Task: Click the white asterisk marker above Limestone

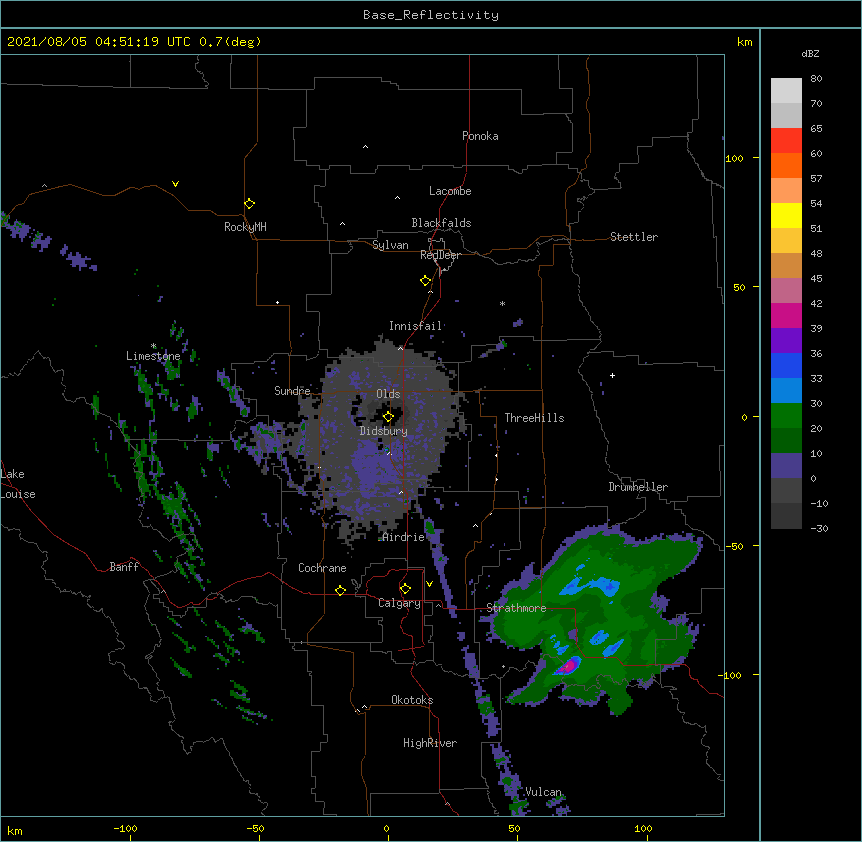Action: pos(153,346)
